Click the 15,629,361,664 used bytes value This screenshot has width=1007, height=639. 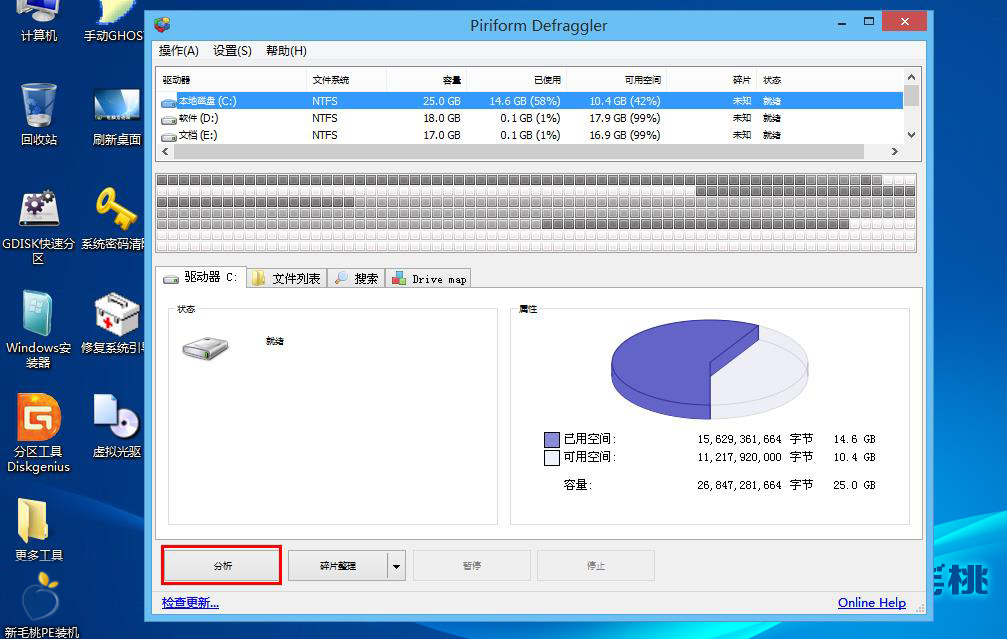(739, 439)
